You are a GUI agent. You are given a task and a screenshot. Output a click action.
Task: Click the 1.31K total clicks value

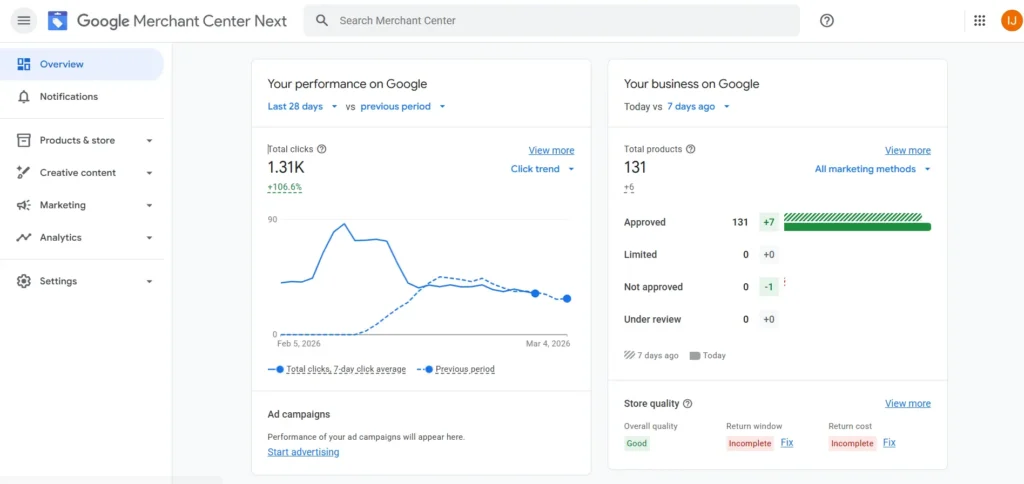click(286, 168)
